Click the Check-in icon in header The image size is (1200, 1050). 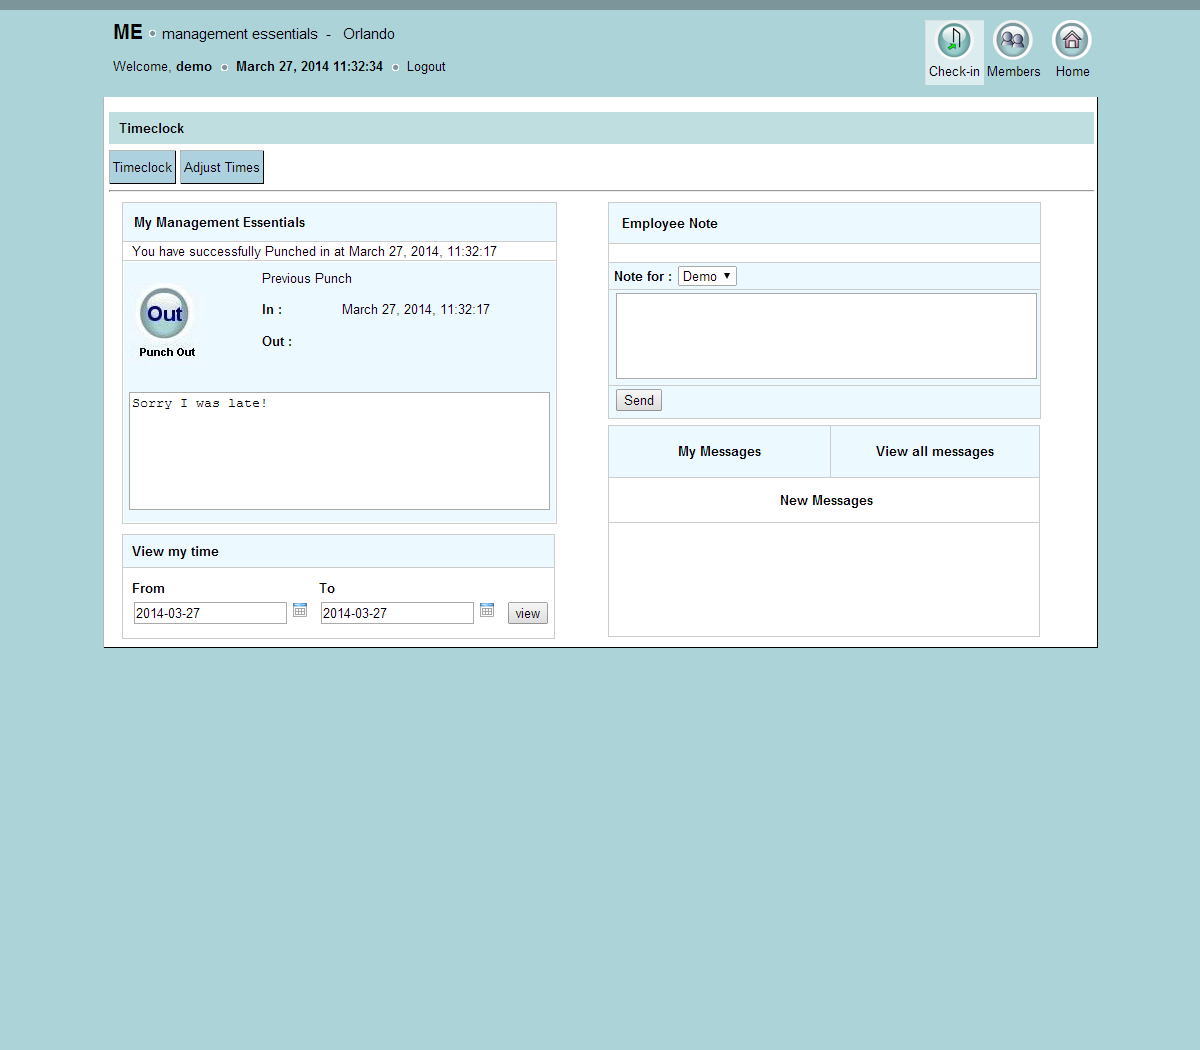click(954, 41)
